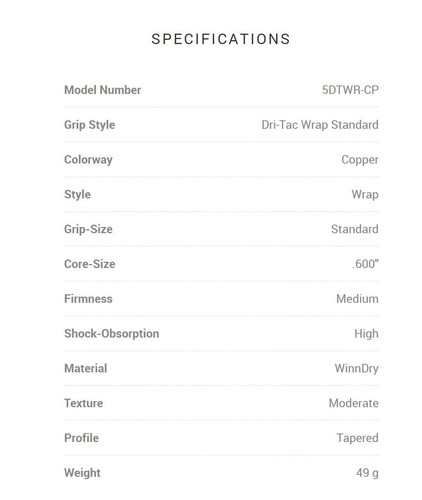This screenshot has height=500, width=422.
Task: Click the Copper colorway value
Action: [x=360, y=160]
